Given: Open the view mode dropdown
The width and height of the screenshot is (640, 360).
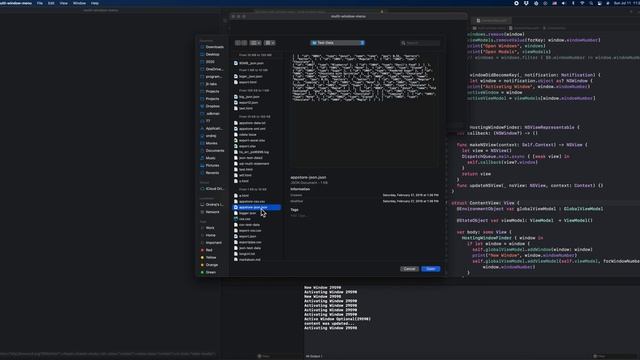Looking at the screenshot, I should [x=256, y=43].
